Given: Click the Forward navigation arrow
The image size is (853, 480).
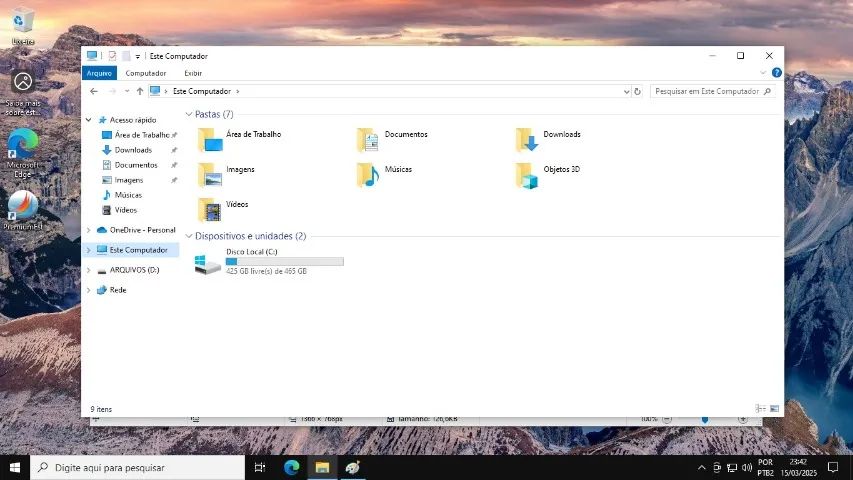Looking at the screenshot, I should click(112, 91).
